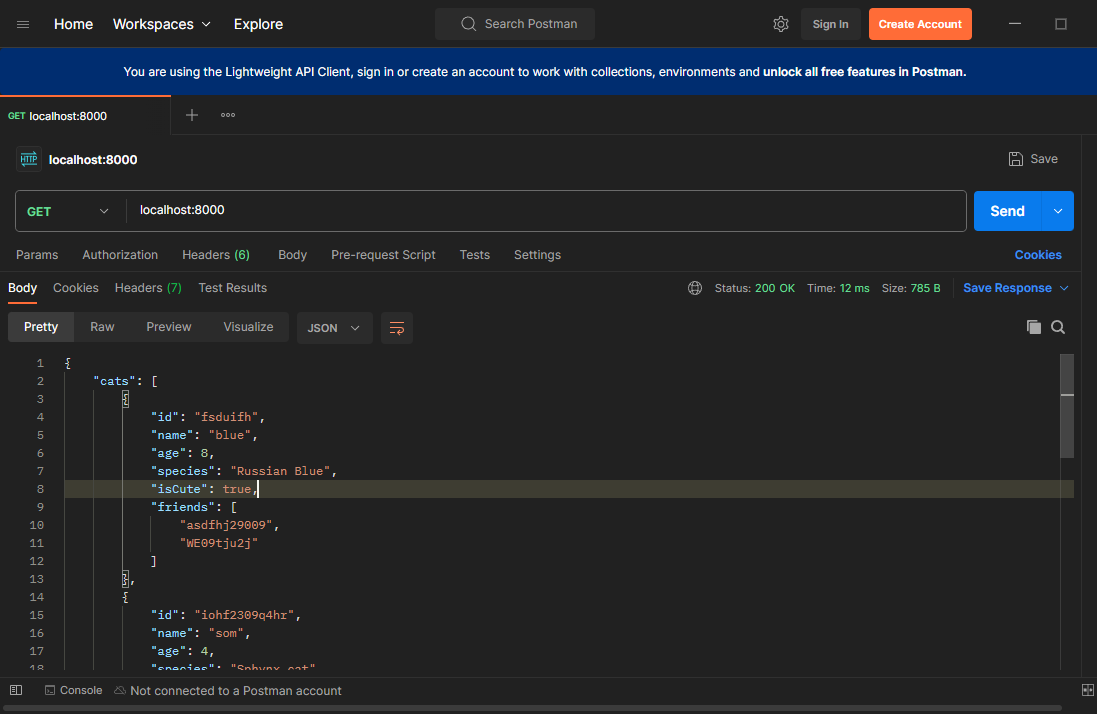Click the 200 OK status text
1097x714 pixels.
[774, 288]
